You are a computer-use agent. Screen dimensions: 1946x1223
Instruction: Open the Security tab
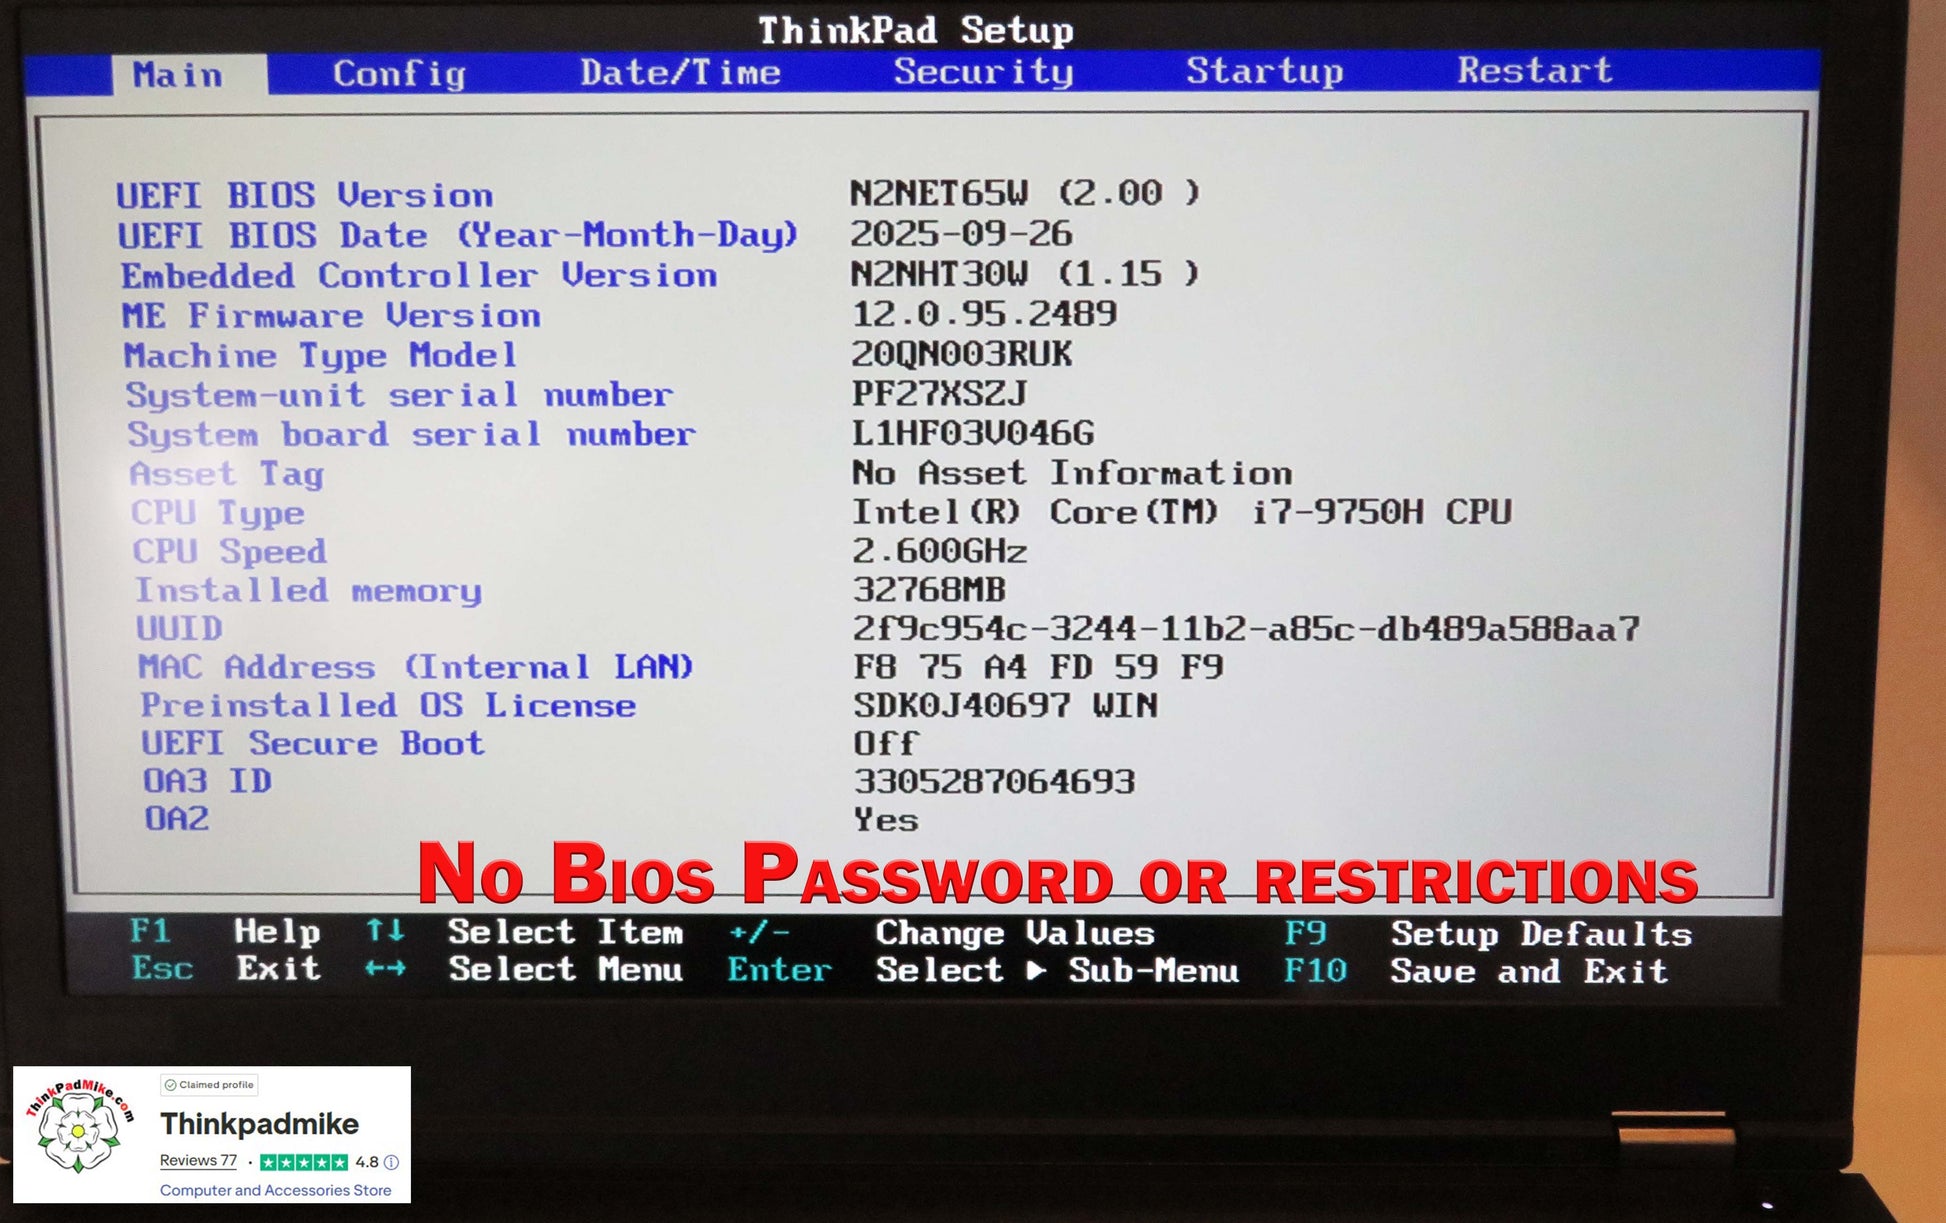[983, 72]
